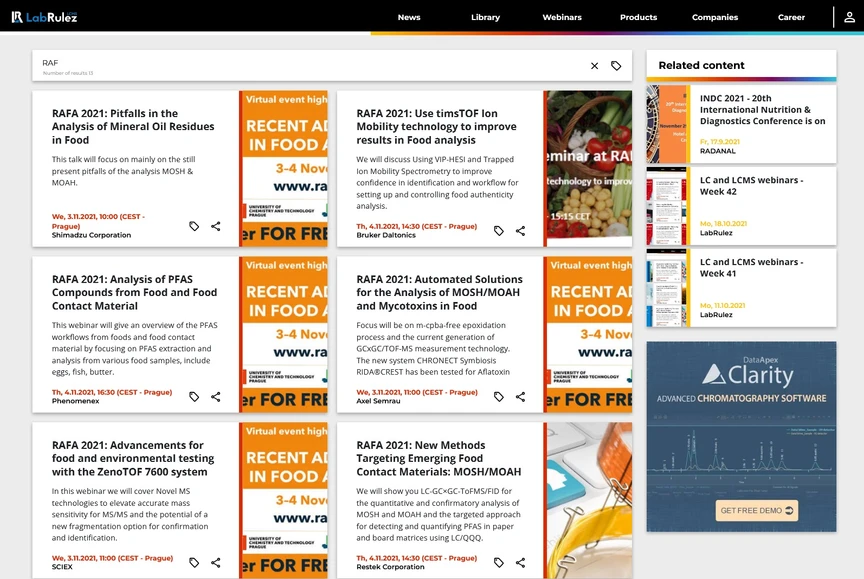
Task: Clear the RAF search with X icon
Action: point(595,66)
